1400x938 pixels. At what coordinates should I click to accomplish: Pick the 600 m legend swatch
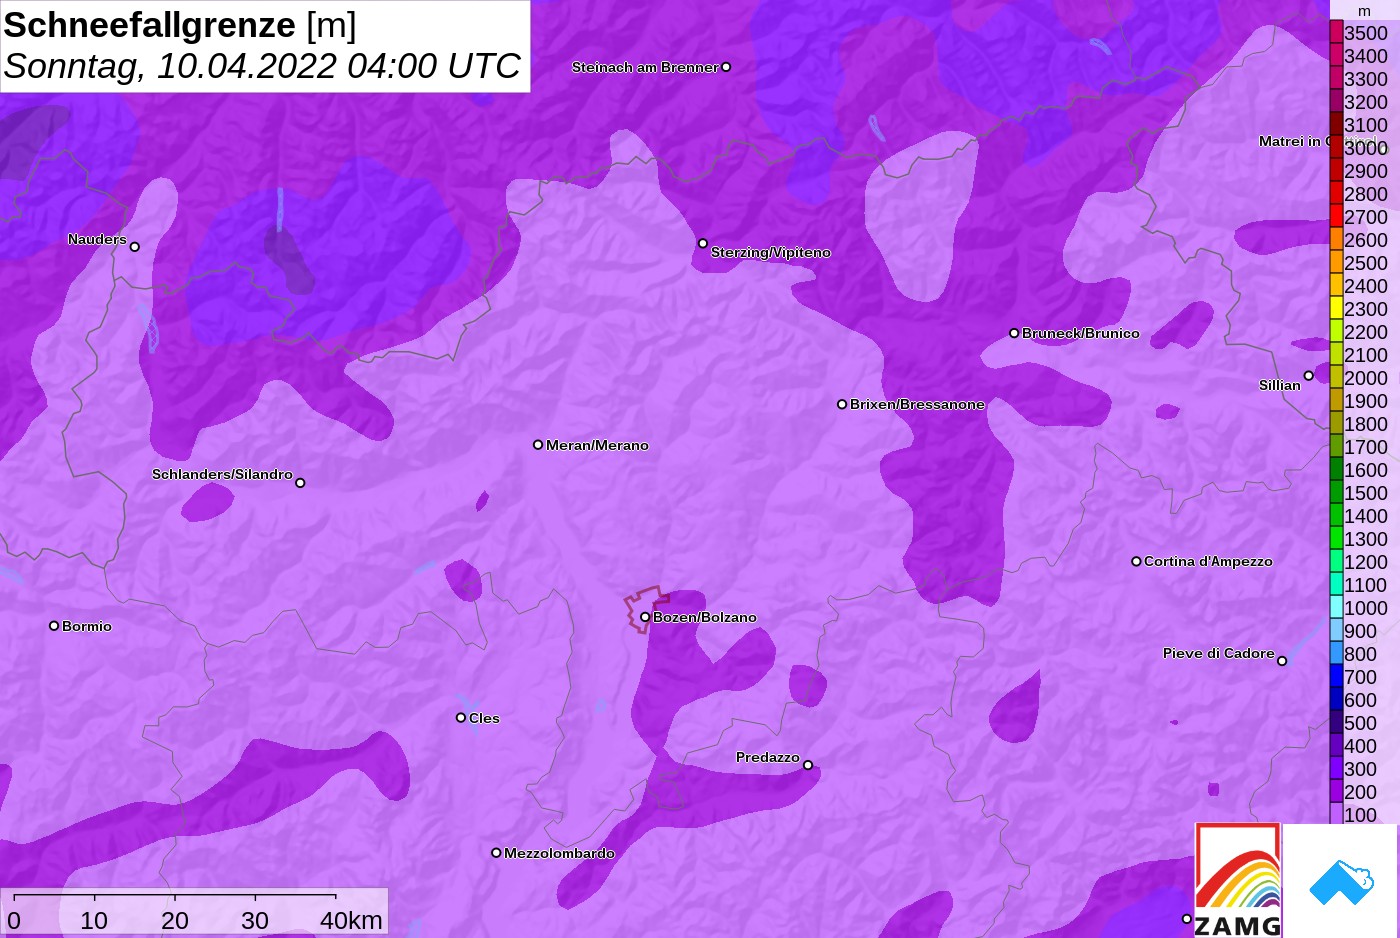(1336, 699)
